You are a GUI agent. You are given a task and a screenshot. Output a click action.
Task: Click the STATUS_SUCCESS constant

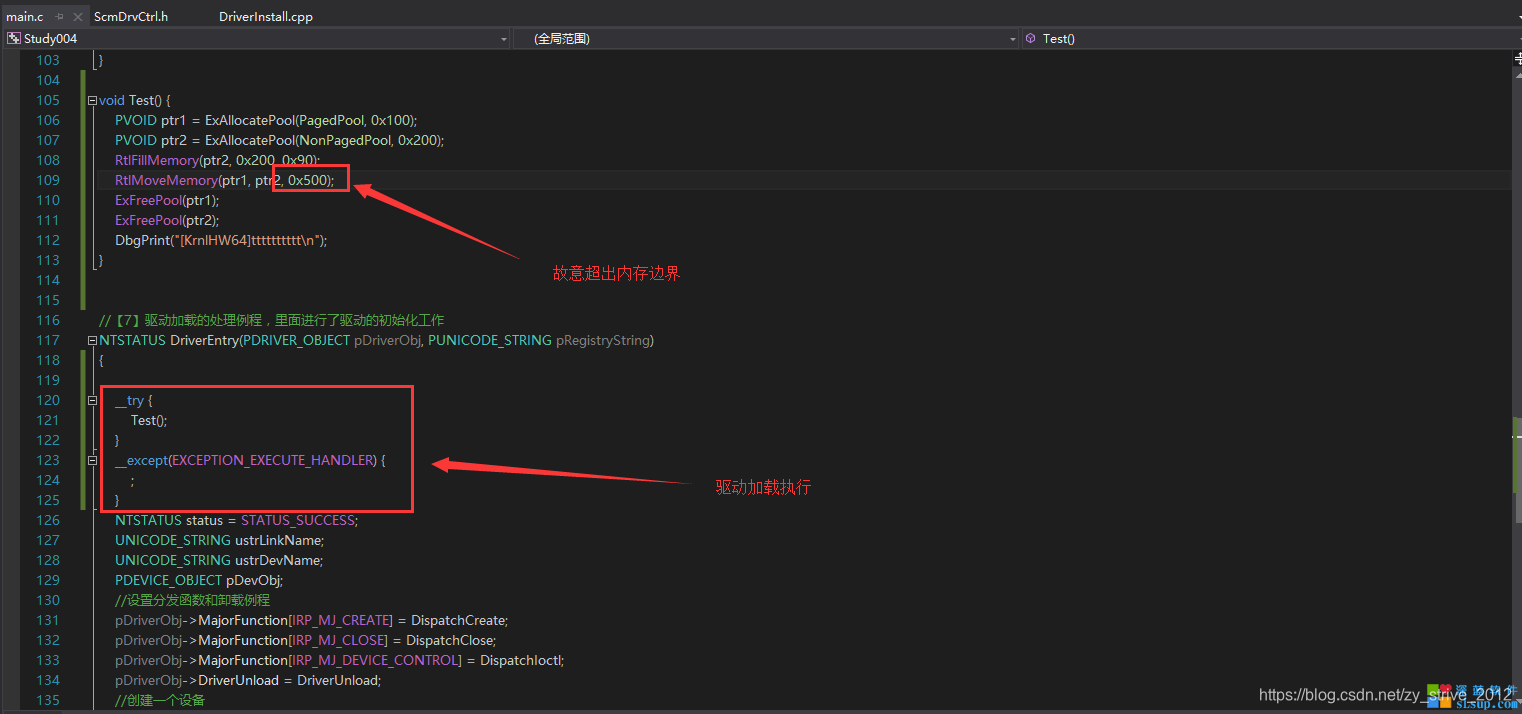click(298, 520)
